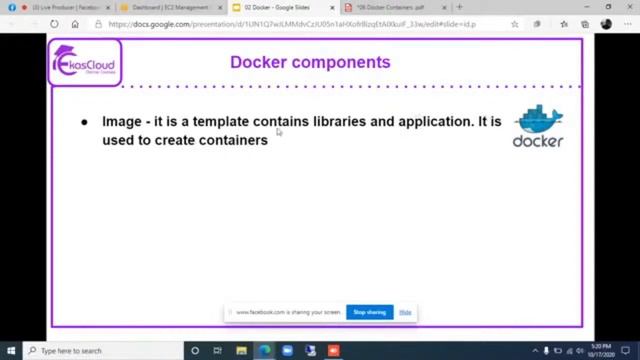Close the 02 Docker Google Slides tab
Screen dimensions: 640x360
[x=332, y=7]
